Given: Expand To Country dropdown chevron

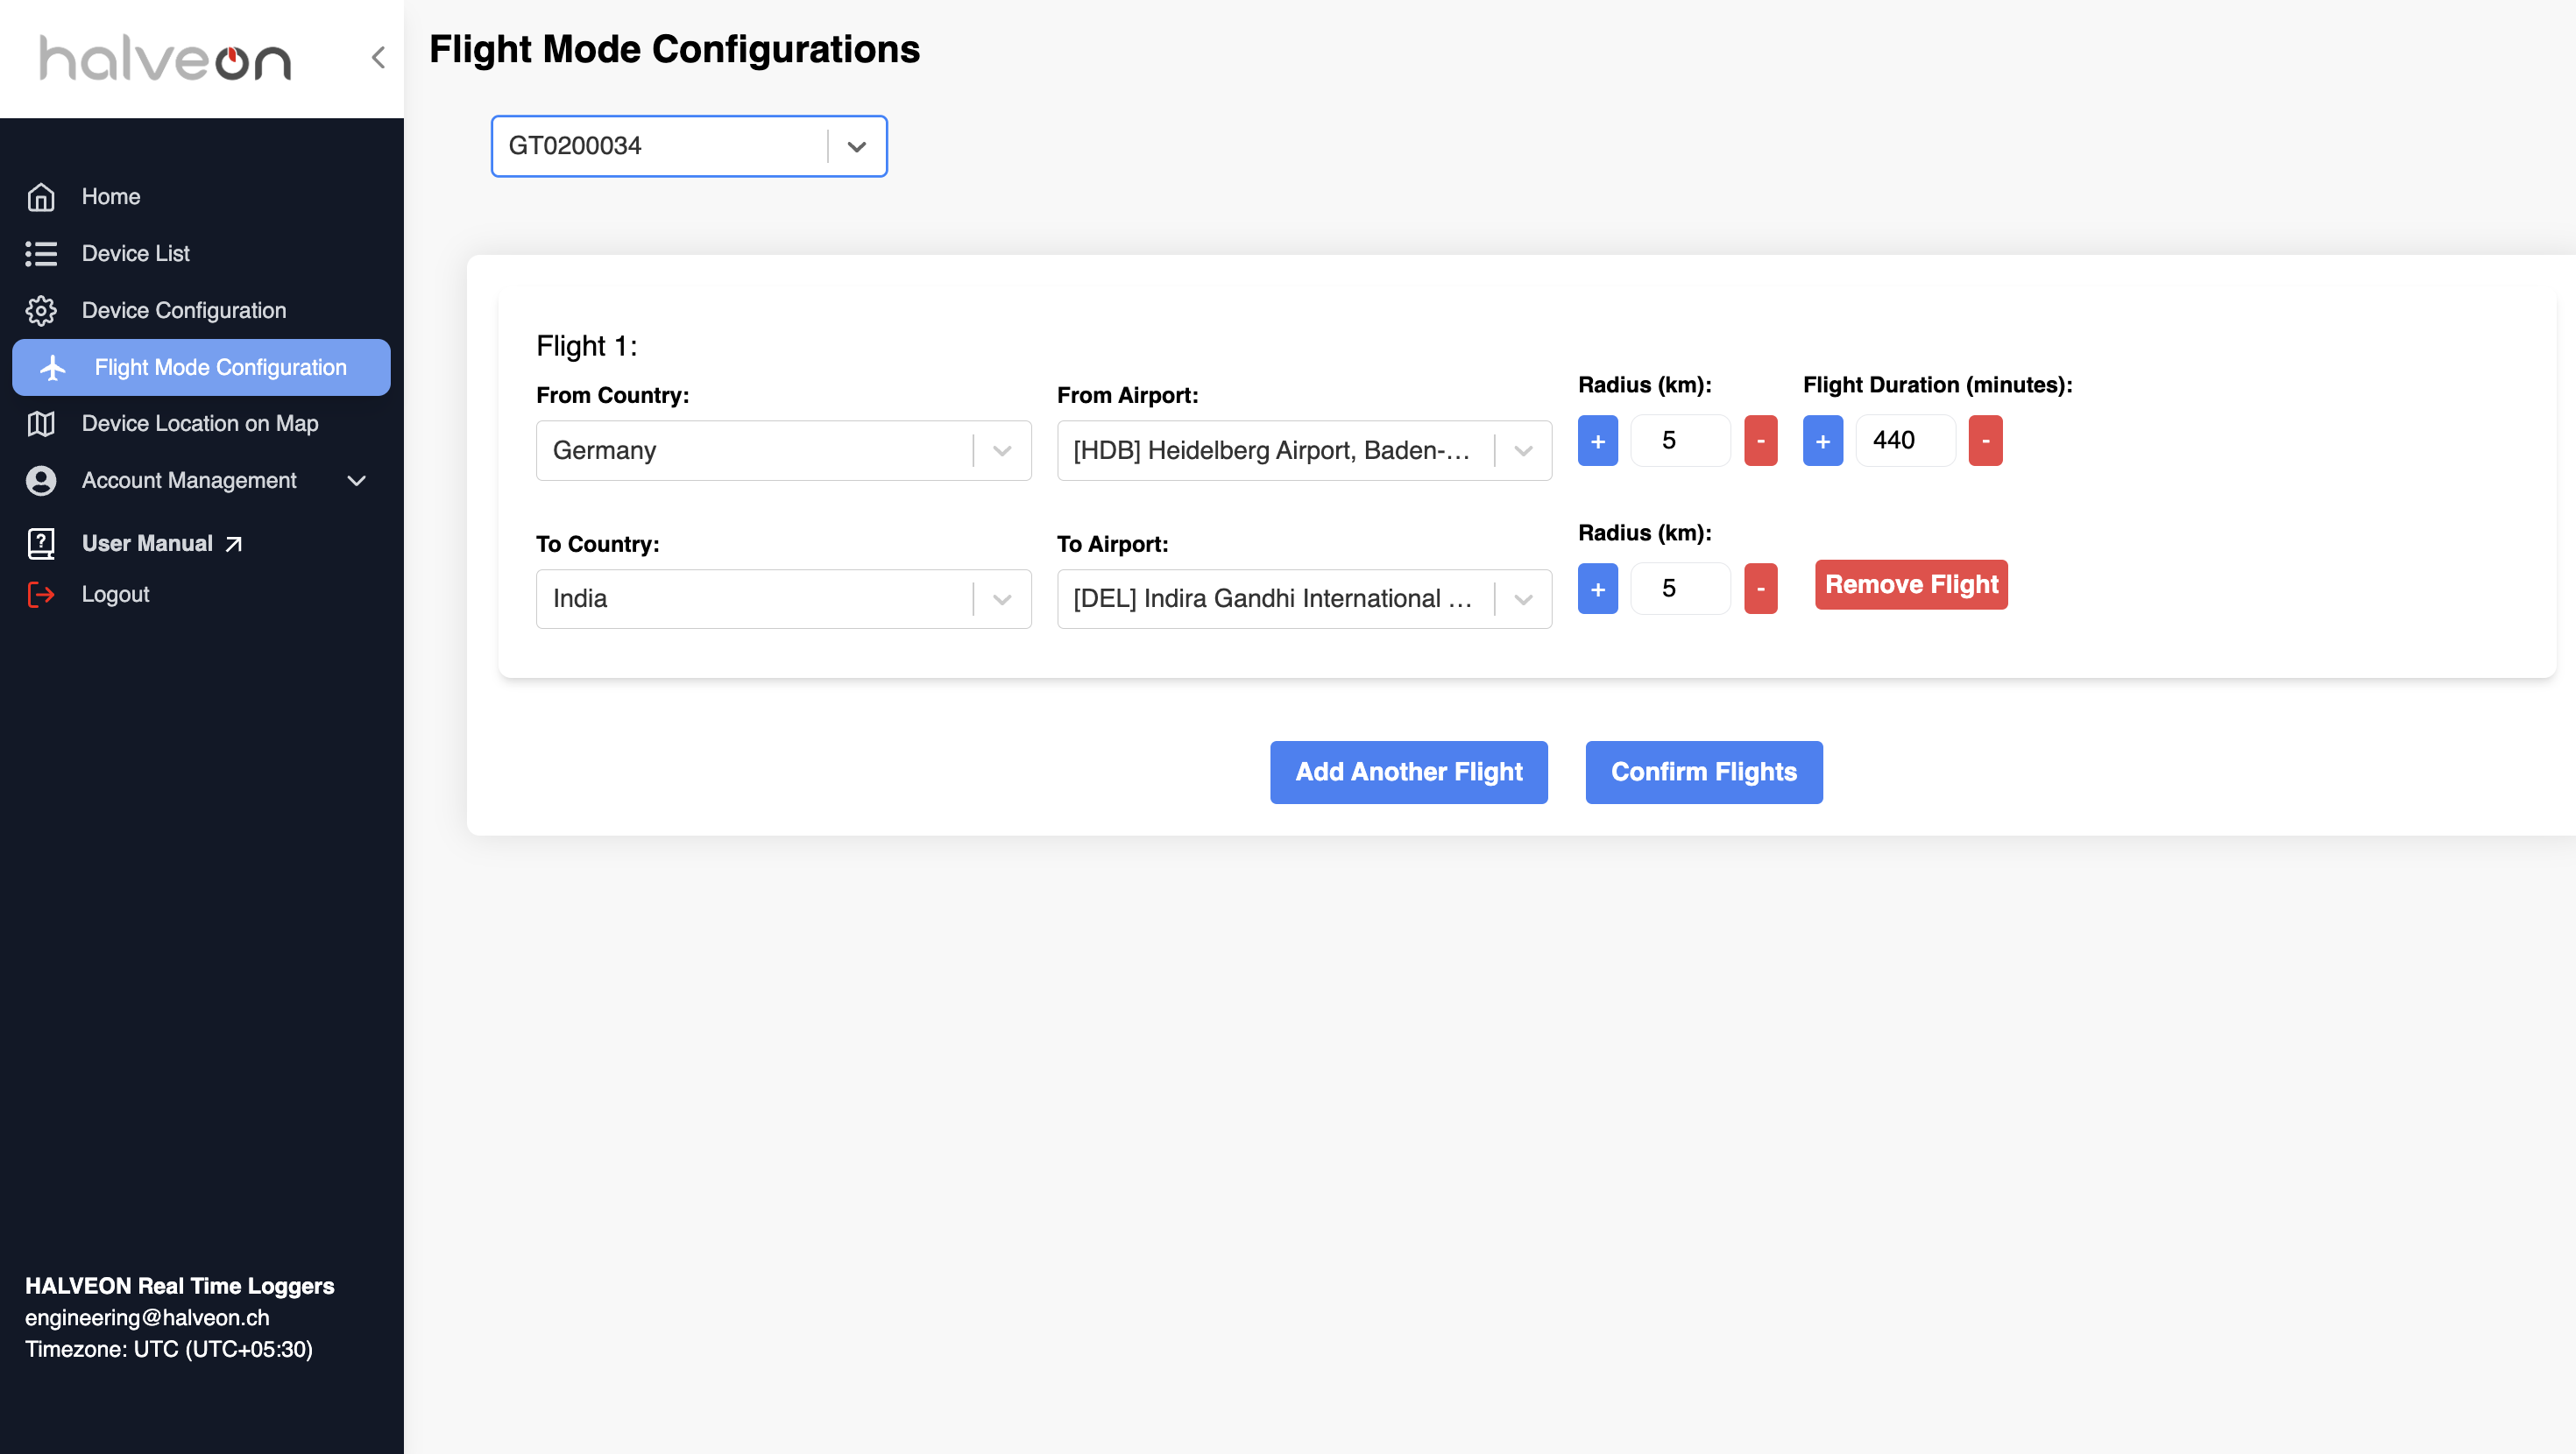Looking at the screenshot, I should tap(1002, 599).
